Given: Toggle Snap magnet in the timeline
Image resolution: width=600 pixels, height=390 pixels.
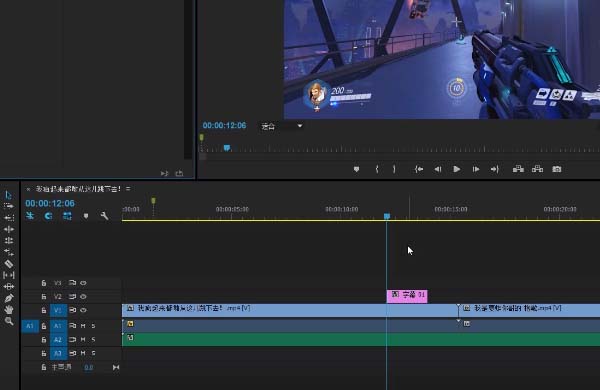Looking at the screenshot, I should coord(48,216).
